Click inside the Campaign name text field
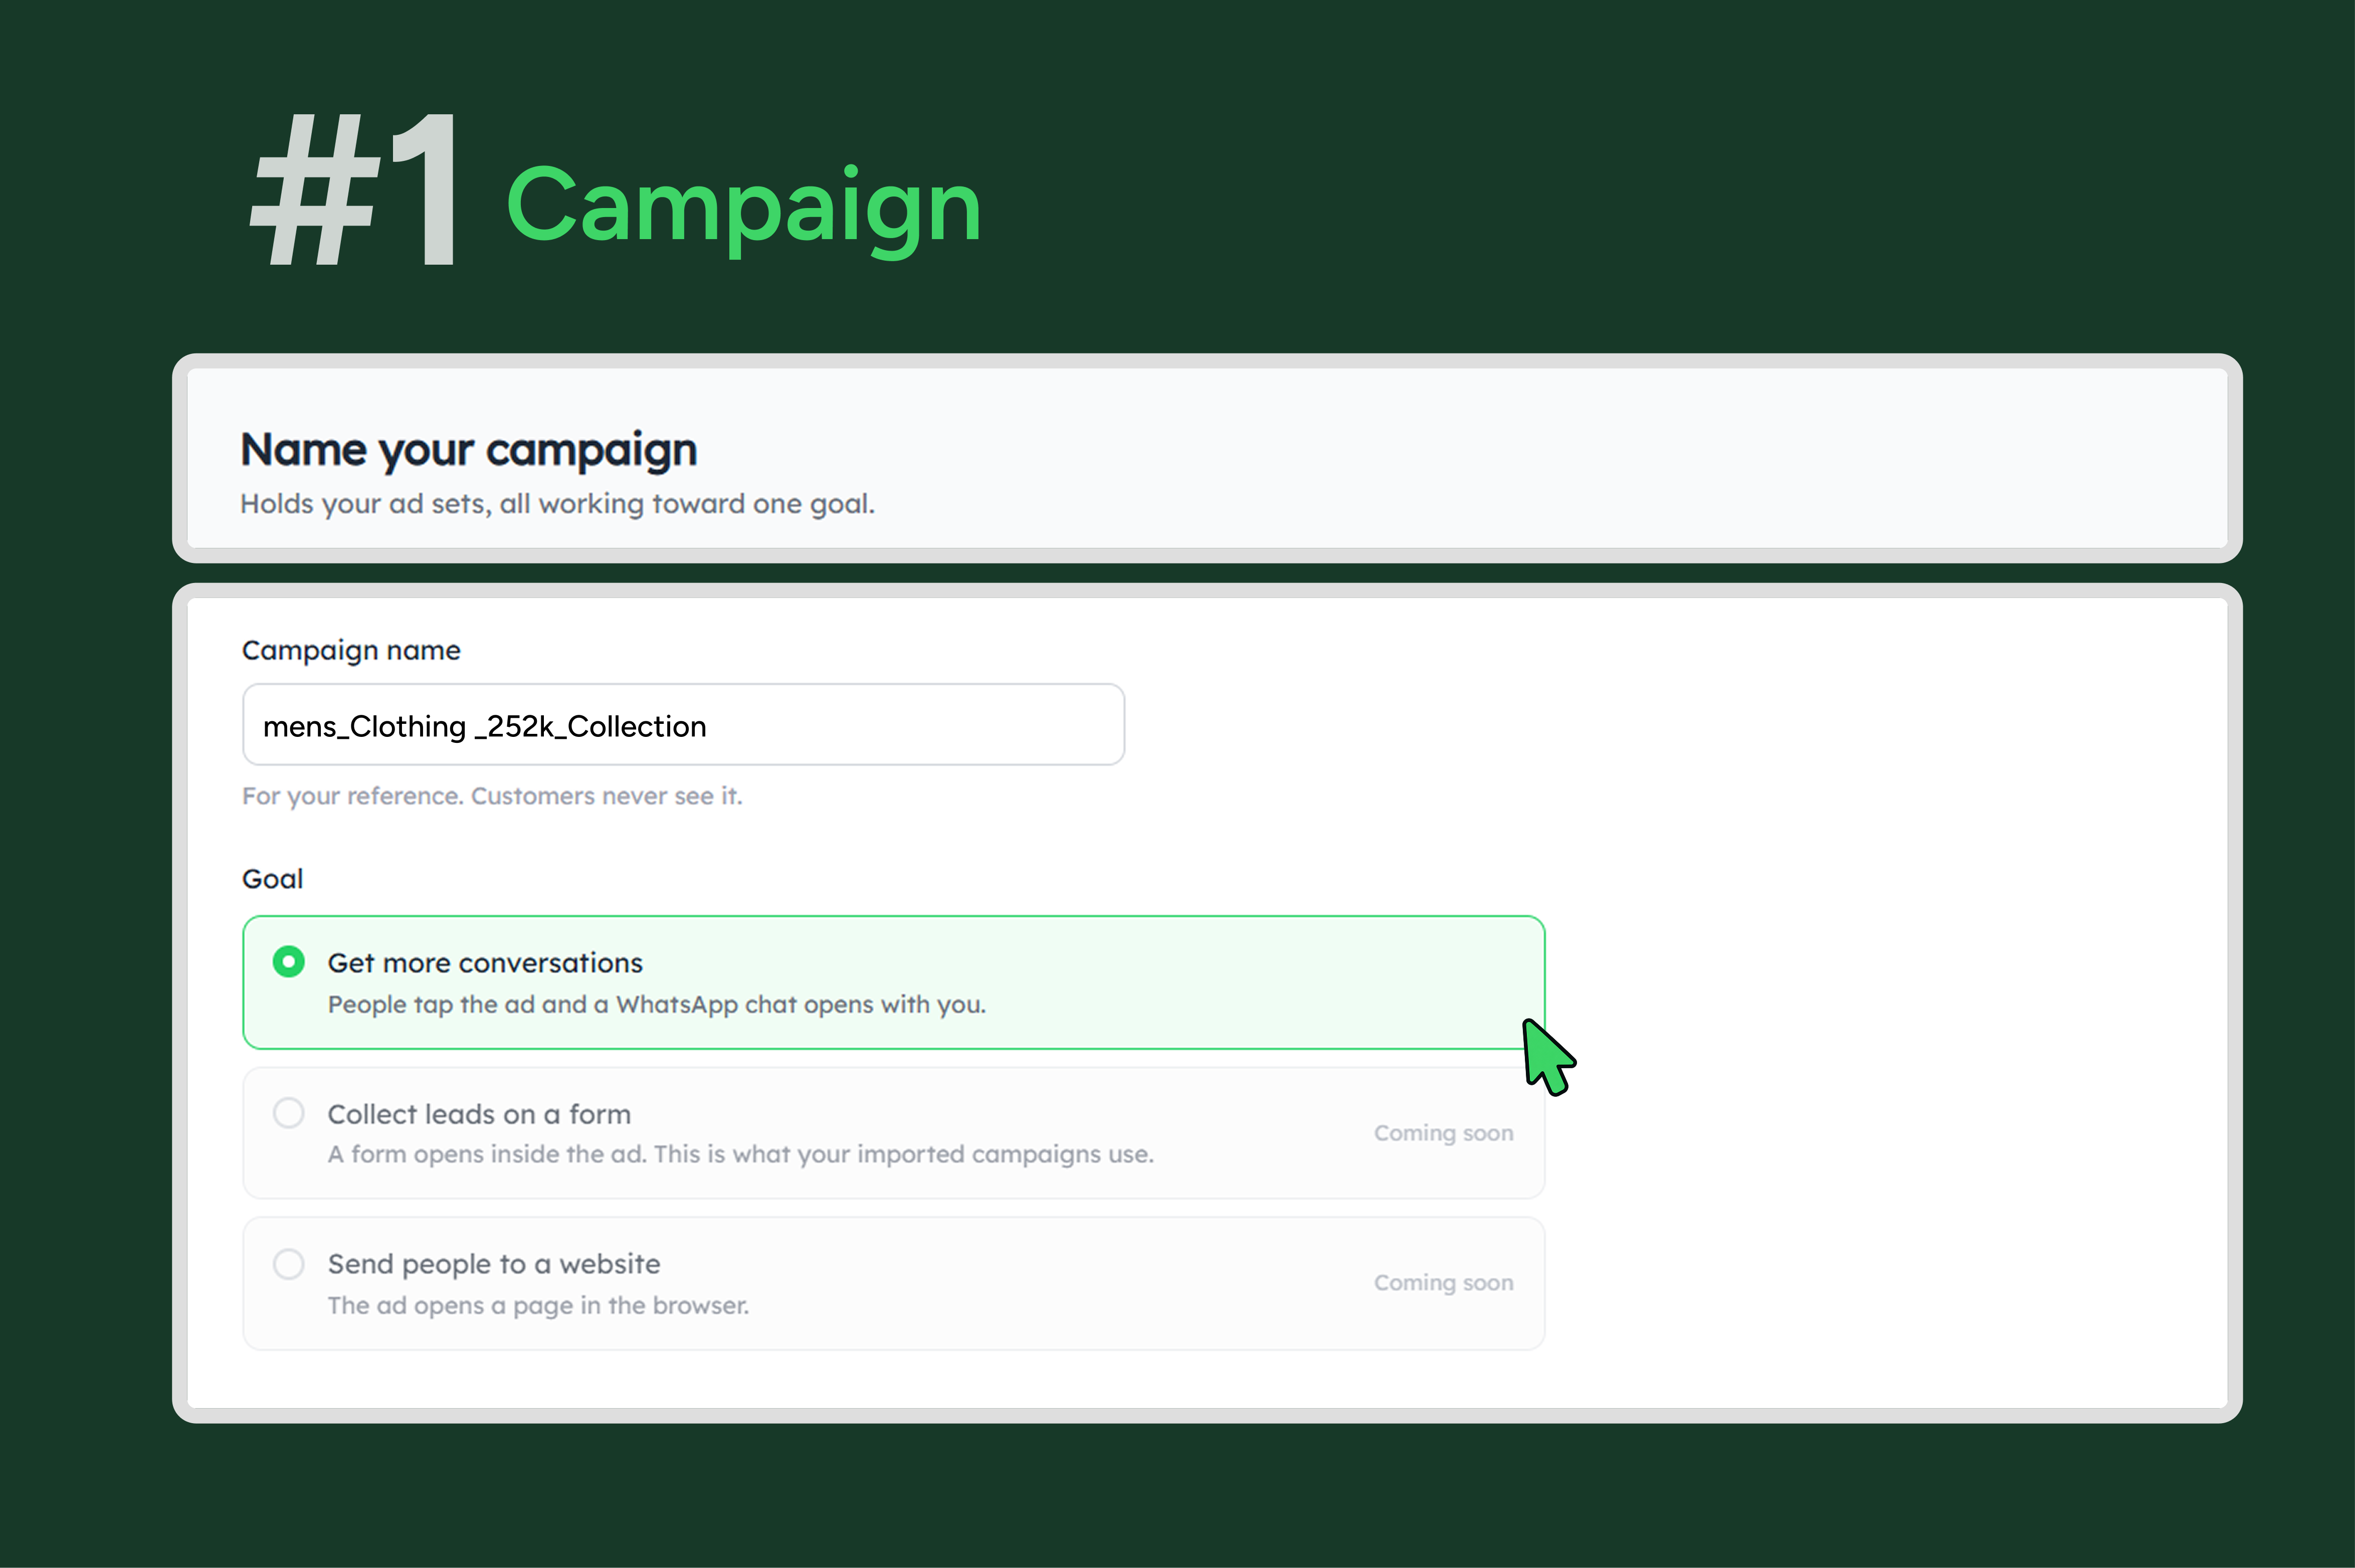This screenshot has height=1568, width=2355. pos(683,725)
